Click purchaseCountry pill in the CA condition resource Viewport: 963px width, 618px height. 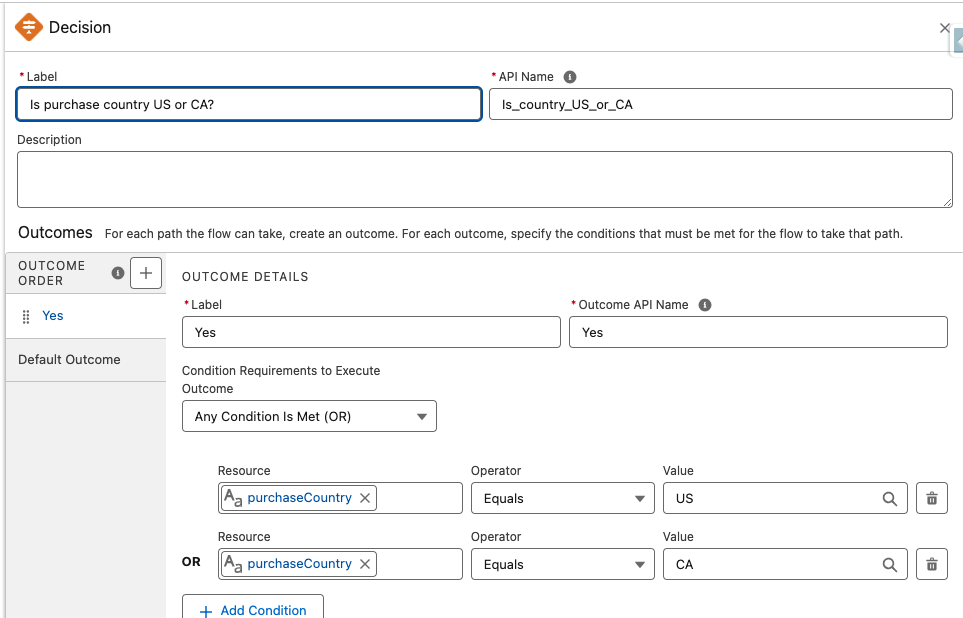click(x=299, y=563)
